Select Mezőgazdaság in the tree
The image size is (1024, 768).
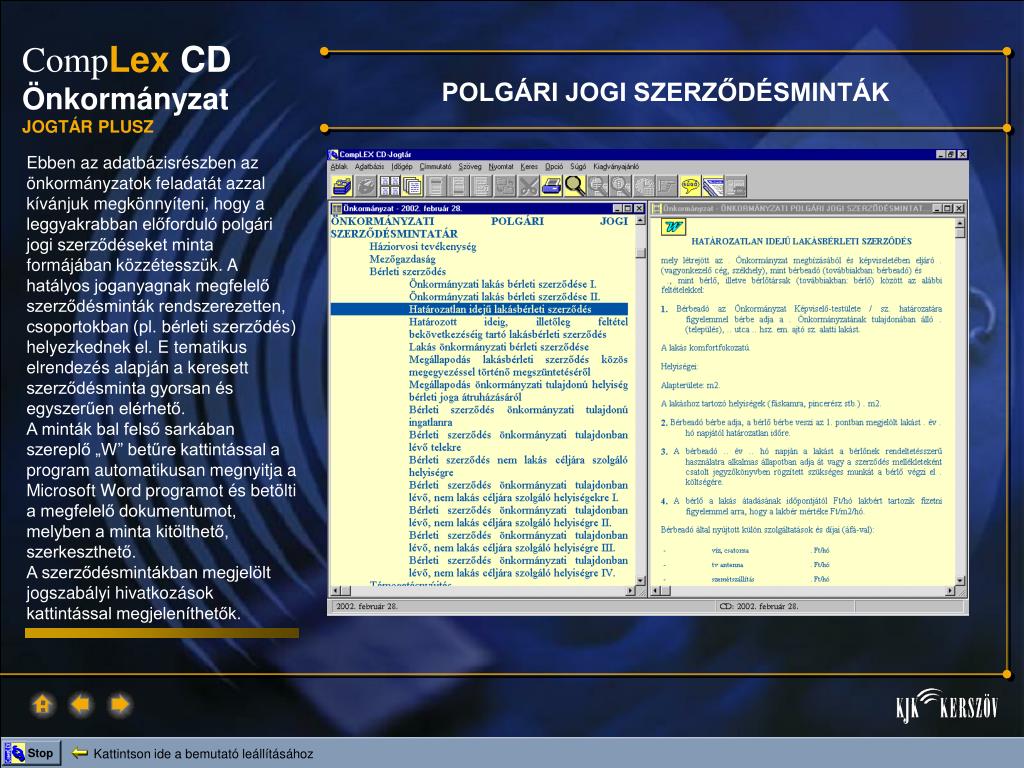coord(402,259)
